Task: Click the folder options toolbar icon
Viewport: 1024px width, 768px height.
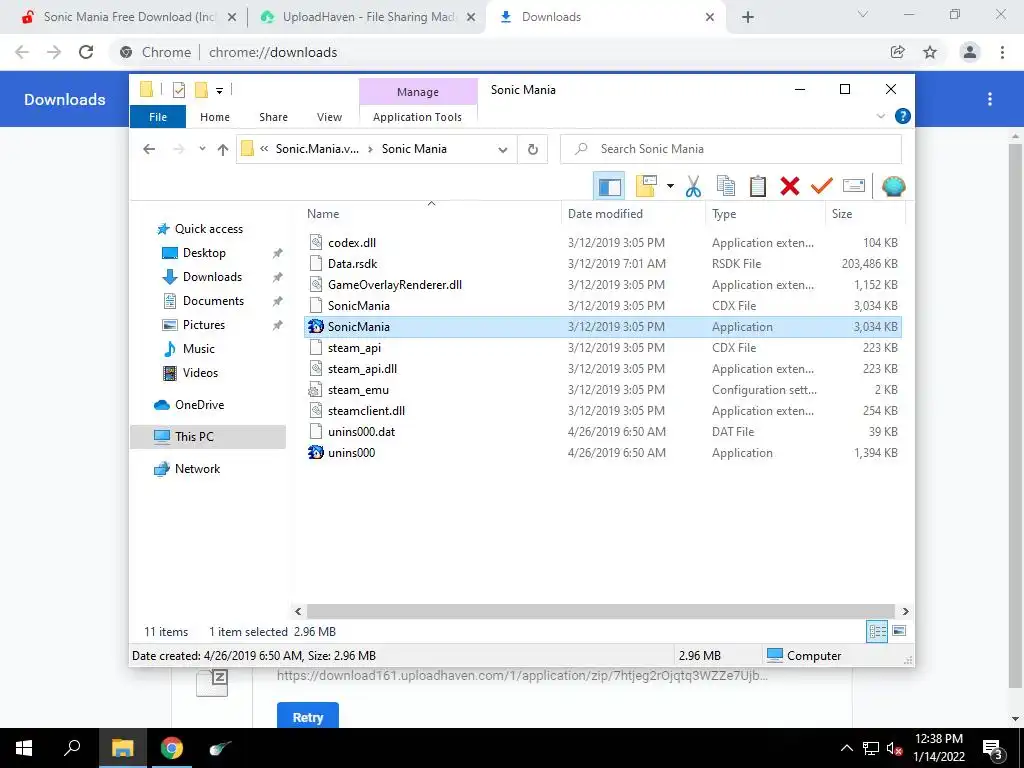Action: pos(646,186)
